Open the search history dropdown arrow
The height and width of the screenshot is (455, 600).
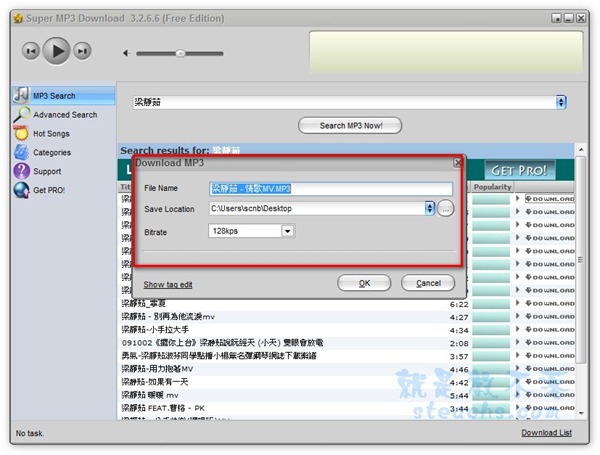click(561, 102)
